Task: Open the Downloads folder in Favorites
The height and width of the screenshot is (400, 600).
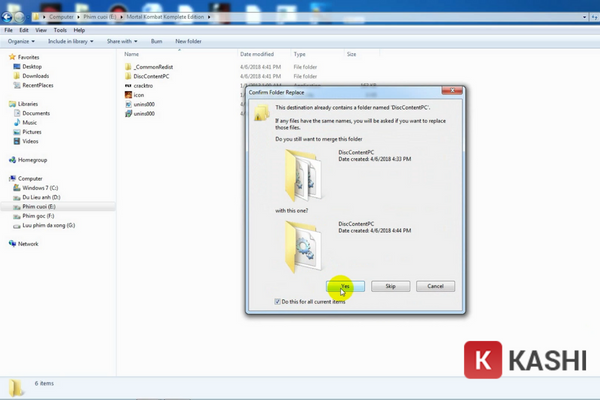Action: click(19, 76)
